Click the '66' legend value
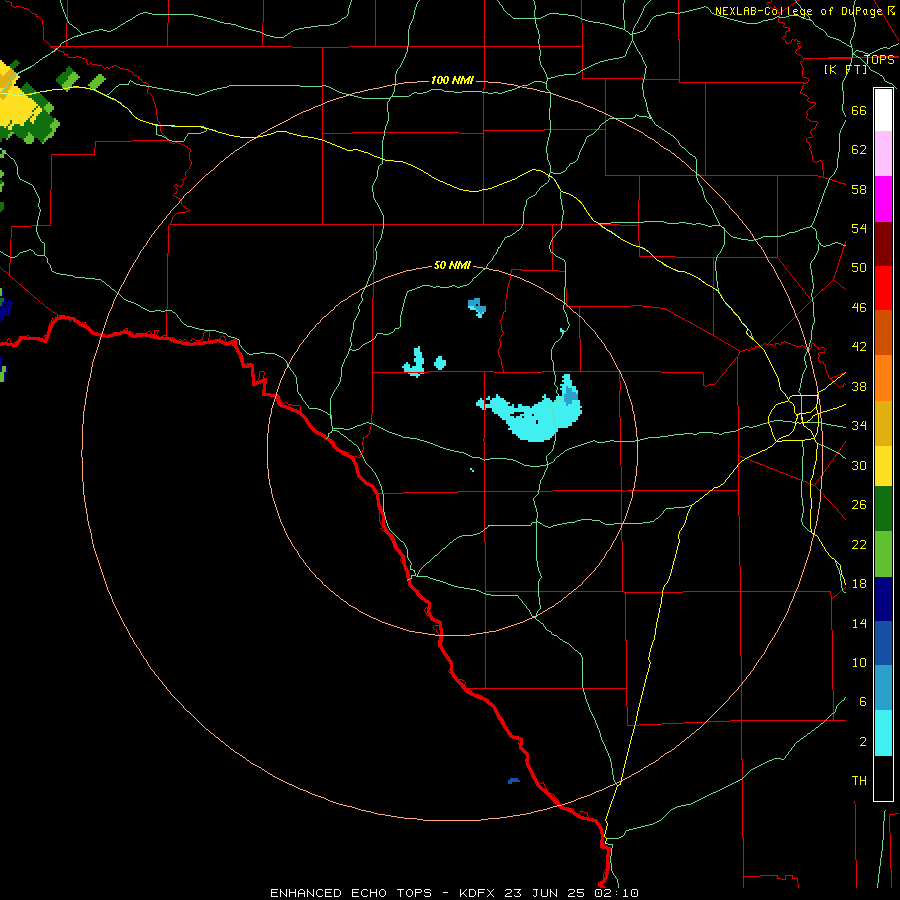This screenshot has width=900, height=900. [859, 111]
